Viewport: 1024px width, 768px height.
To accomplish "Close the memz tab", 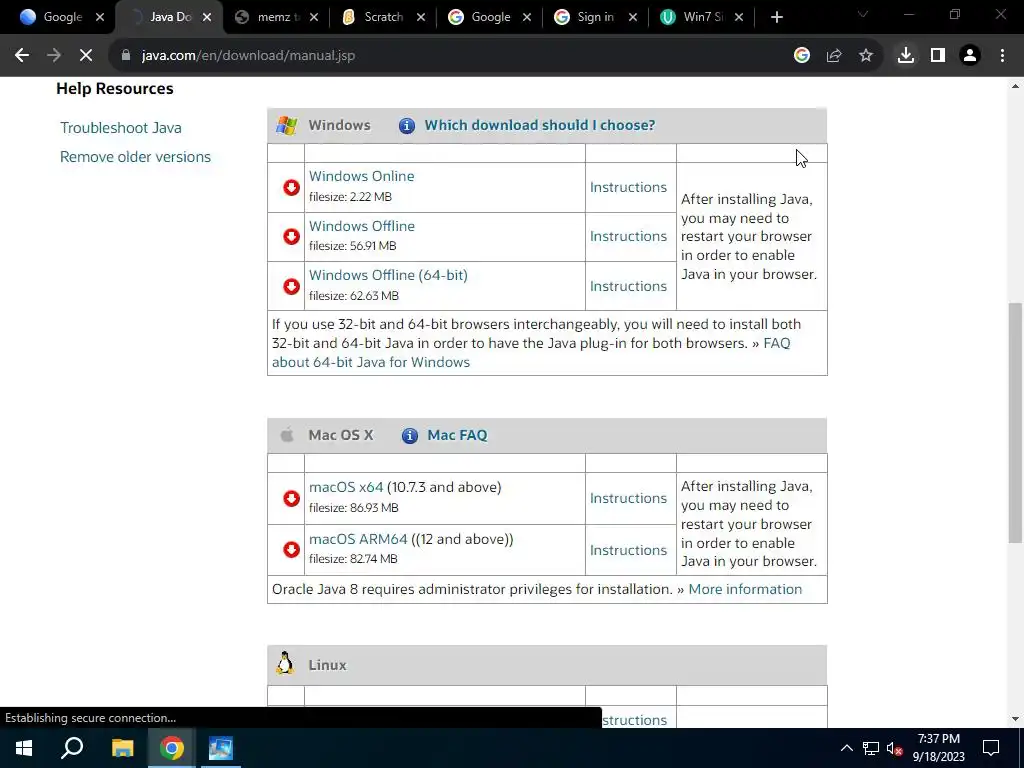I will click(314, 18).
